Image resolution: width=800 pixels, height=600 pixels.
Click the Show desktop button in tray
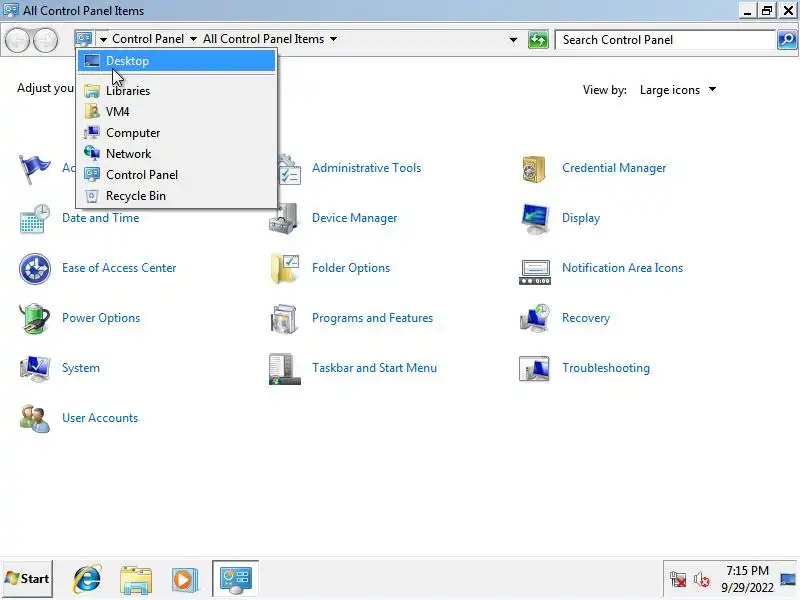click(x=788, y=579)
